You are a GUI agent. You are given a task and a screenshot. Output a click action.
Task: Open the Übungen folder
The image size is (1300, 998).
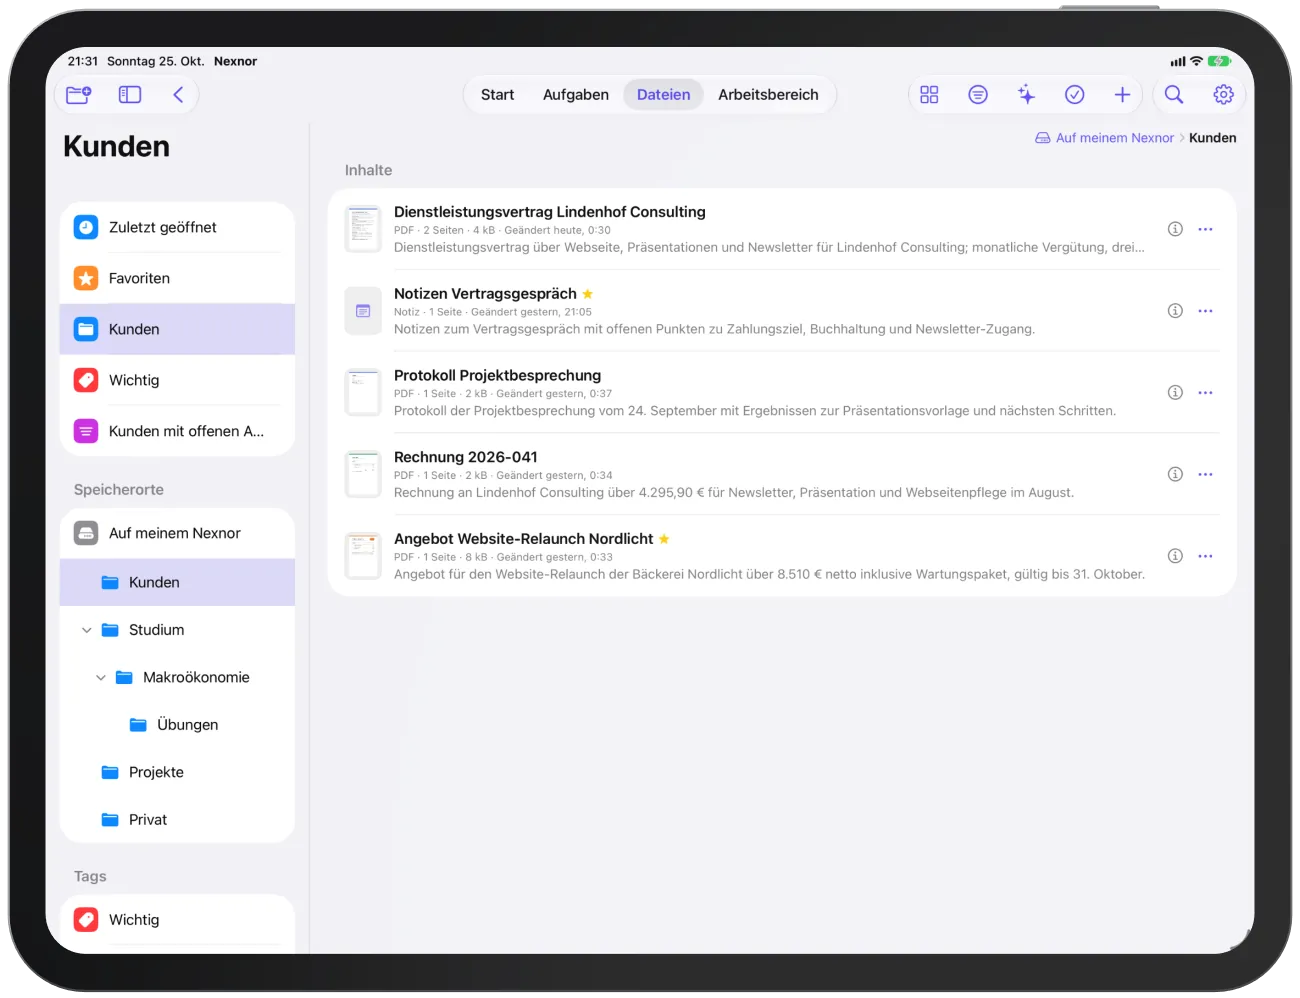tap(177, 725)
